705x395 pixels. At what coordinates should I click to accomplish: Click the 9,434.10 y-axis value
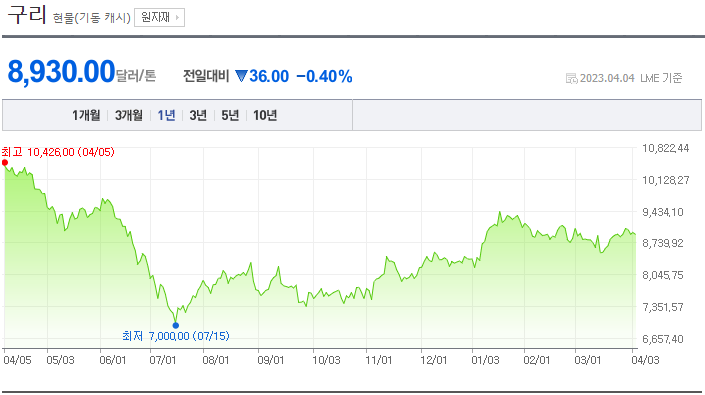pyautogui.click(x=663, y=212)
